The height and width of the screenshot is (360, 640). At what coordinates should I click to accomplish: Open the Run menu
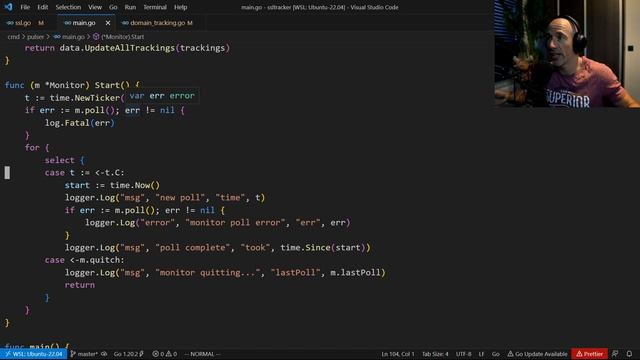pyautogui.click(x=130, y=7)
